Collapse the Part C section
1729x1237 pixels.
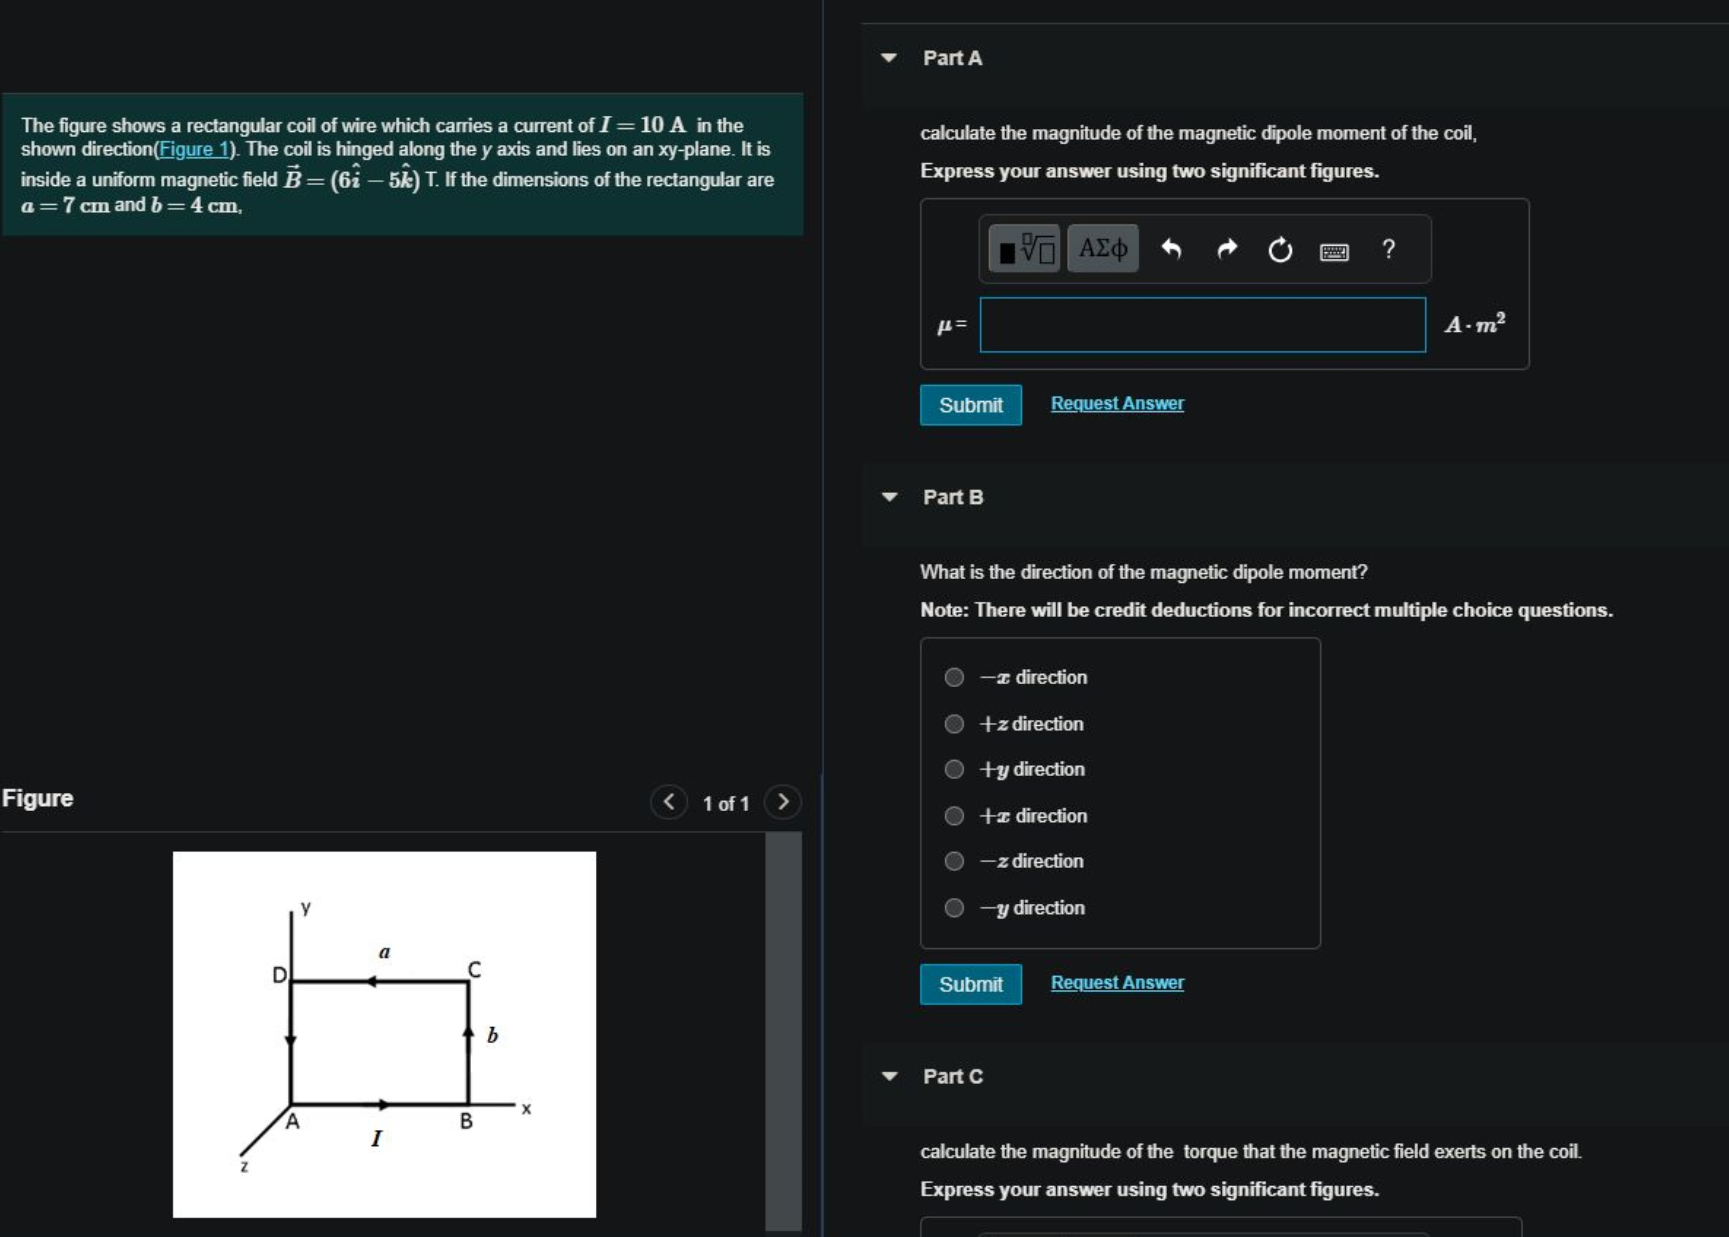pyautogui.click(x=888, y=1076)
